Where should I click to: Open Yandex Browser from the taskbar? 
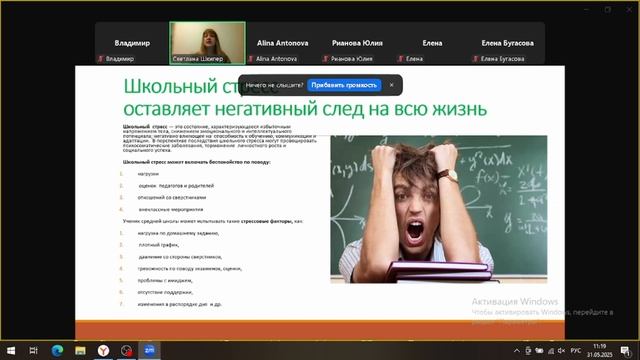pos(103,351)
